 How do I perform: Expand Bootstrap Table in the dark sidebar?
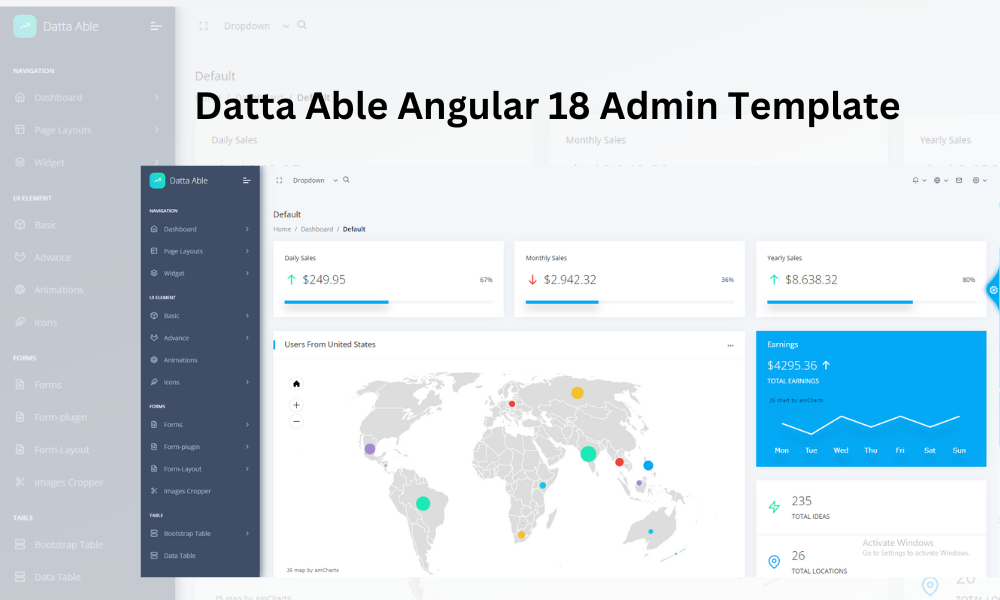tap(187, 533)
